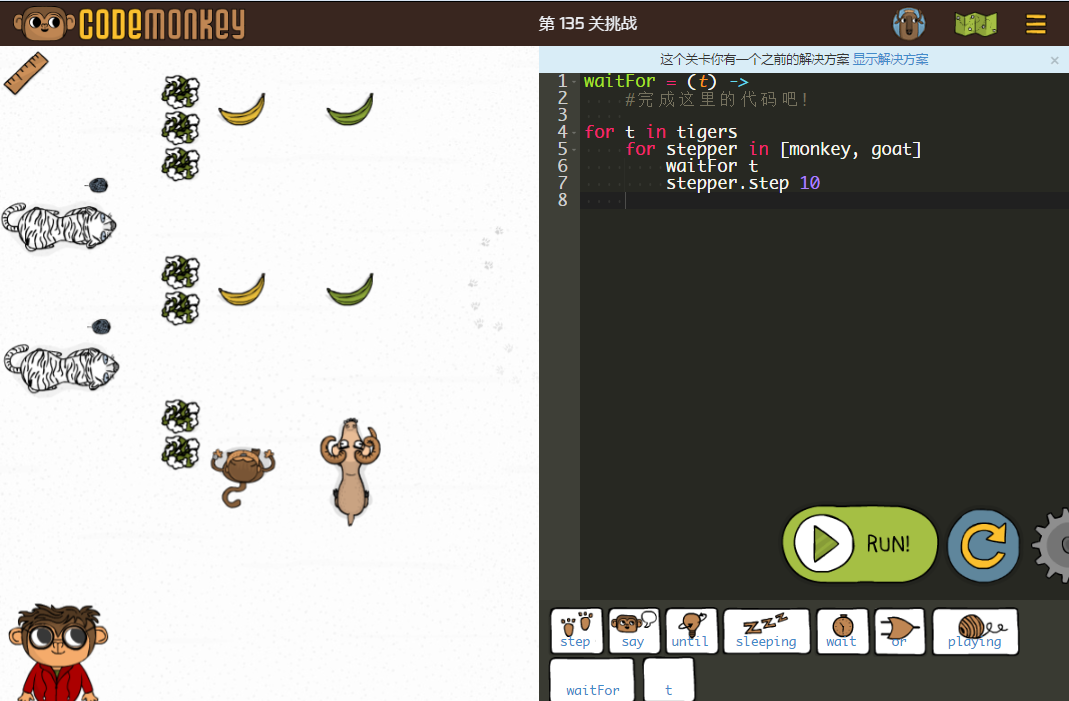Click the yarn ball above upper tiger
The image size is (1069, 701).
97,185
